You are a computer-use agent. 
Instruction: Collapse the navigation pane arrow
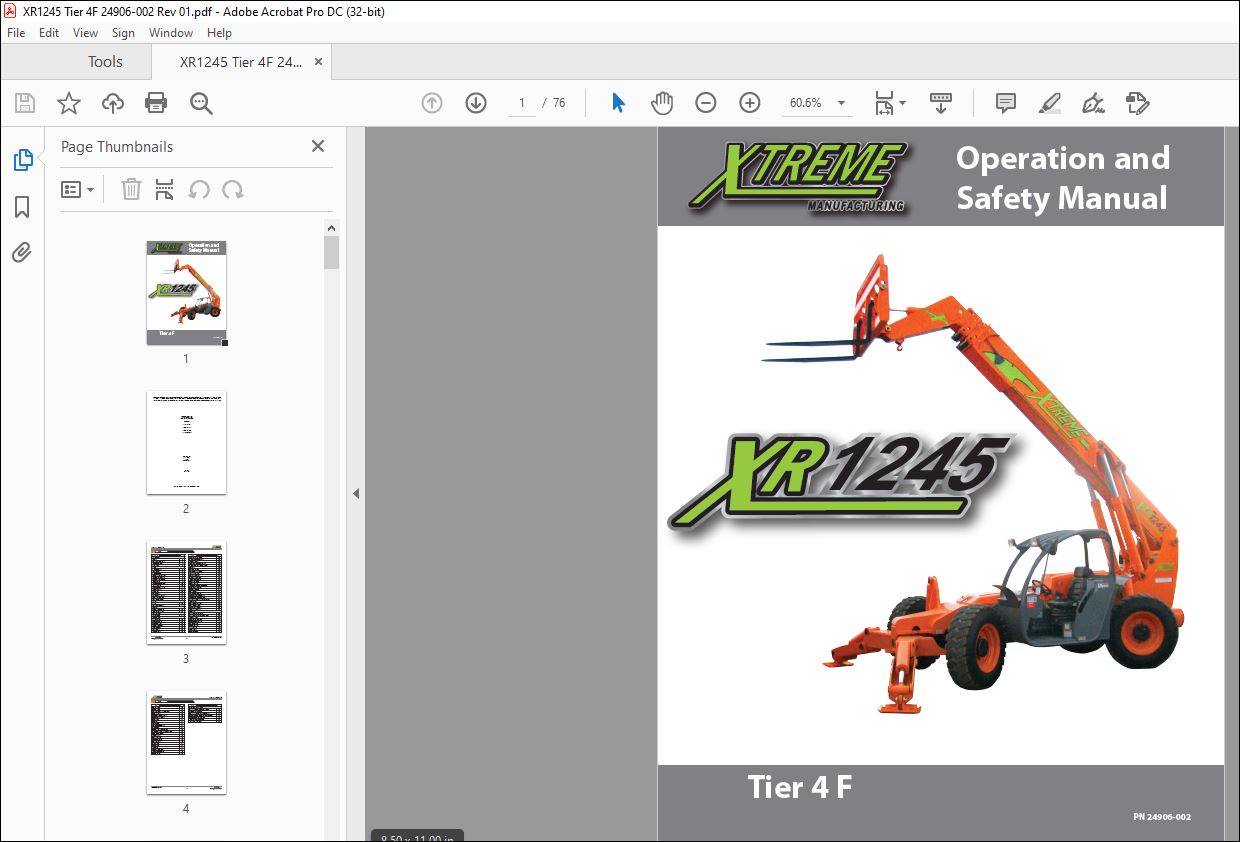(355, 493)
